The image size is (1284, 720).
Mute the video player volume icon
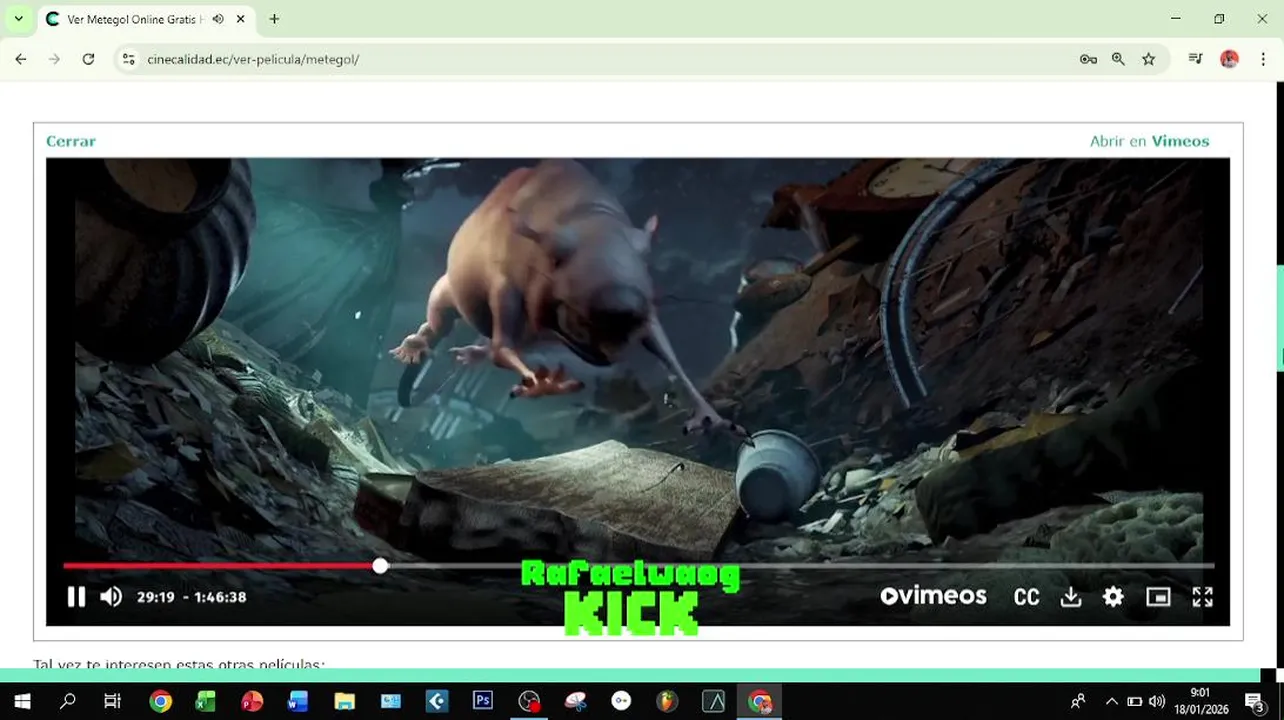point(111,597)
